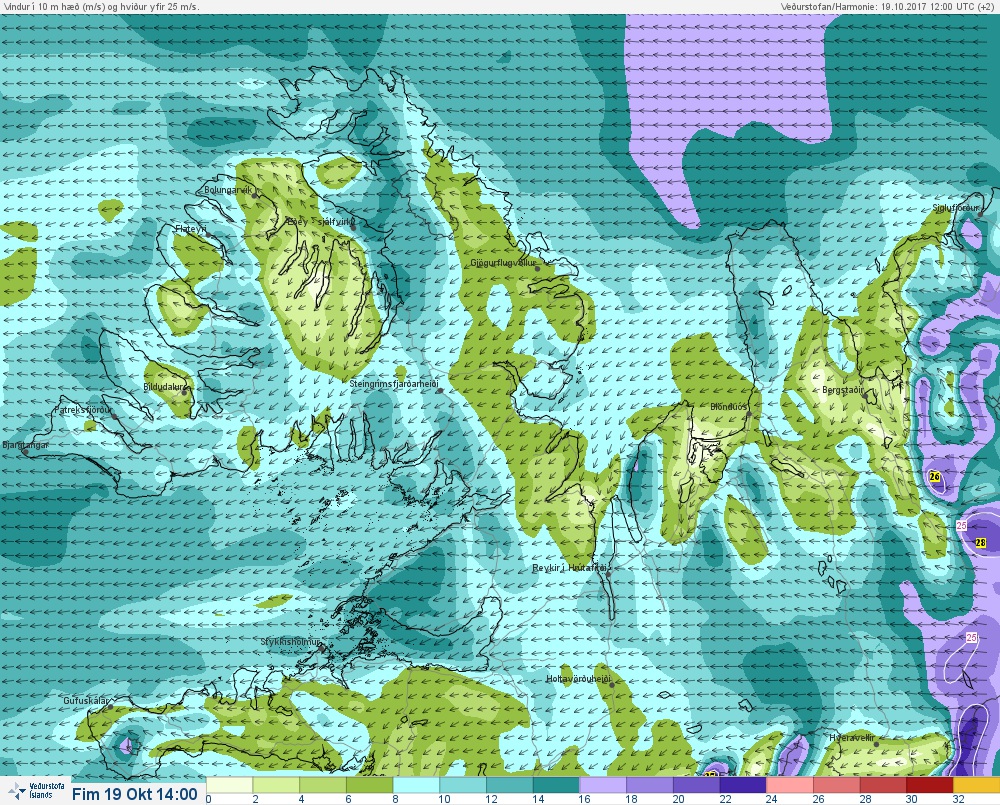Click the Bolungarvík station label
Image resolution: width=1000 pixels, height=805 pixels.
pos(228,190)
